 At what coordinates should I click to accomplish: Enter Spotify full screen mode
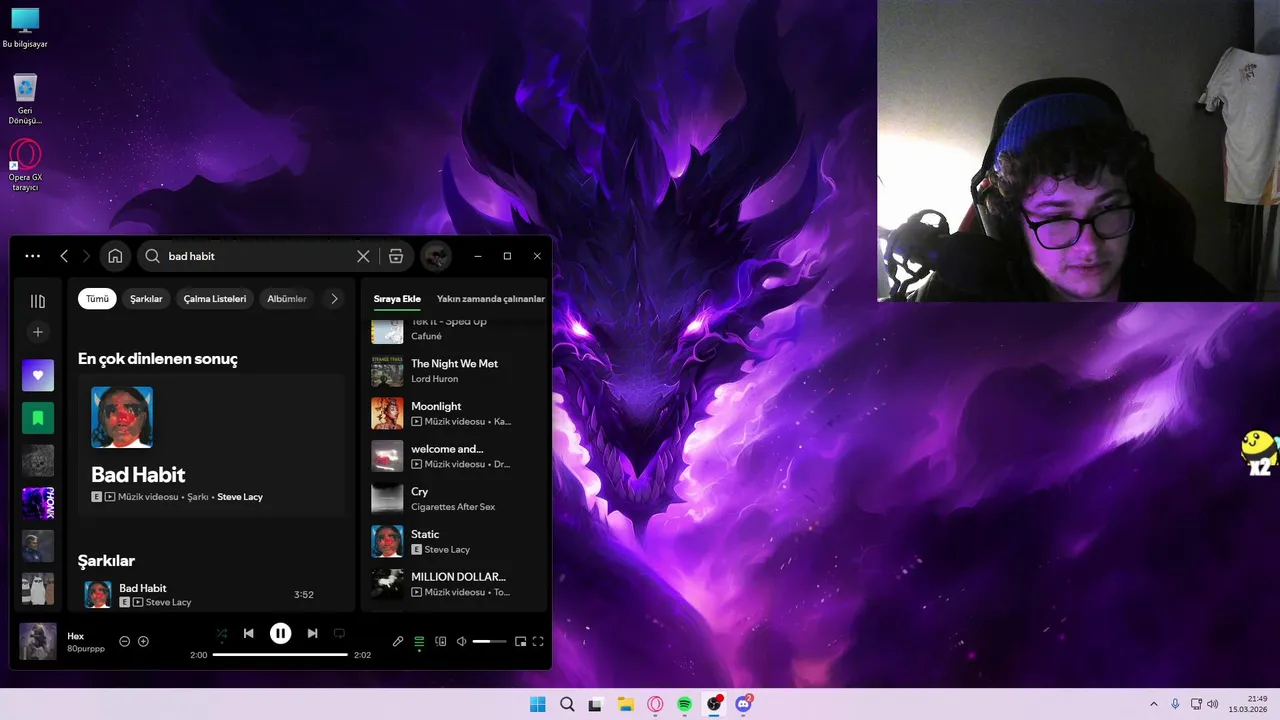pos(538,641)
